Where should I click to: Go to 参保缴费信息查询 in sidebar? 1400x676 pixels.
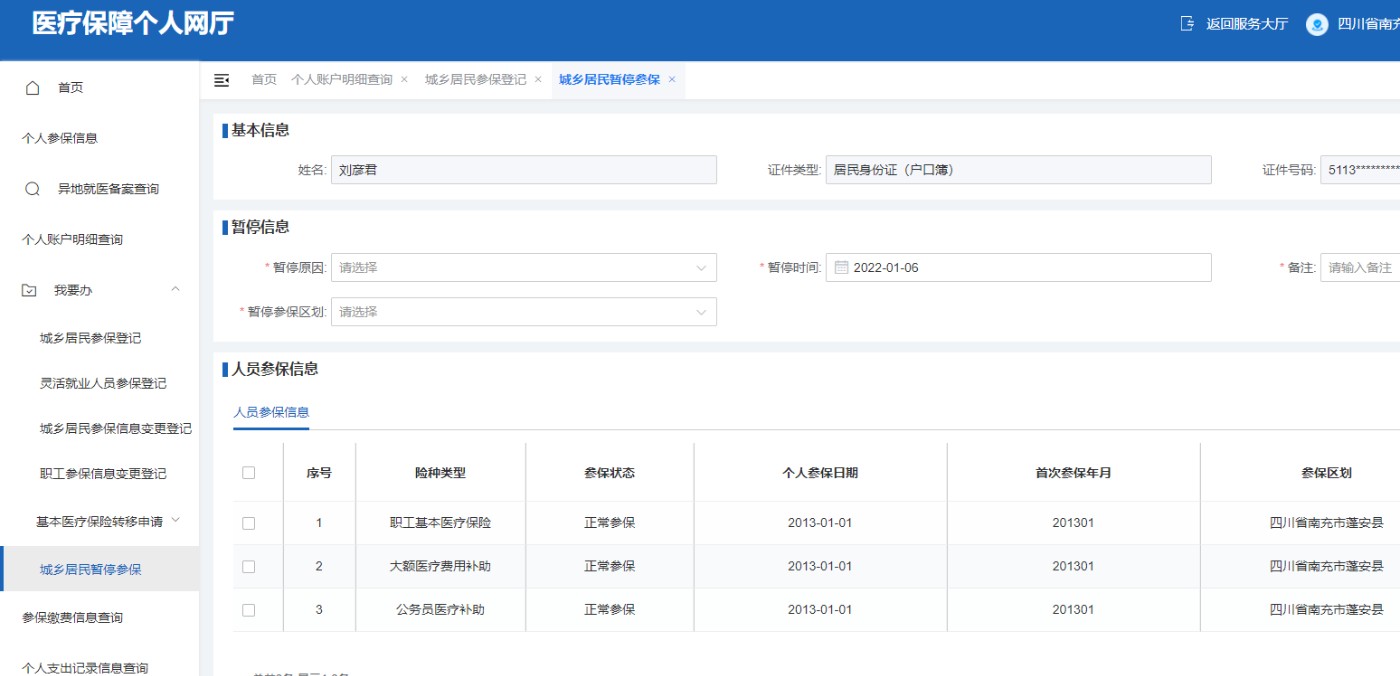point(72,618)
